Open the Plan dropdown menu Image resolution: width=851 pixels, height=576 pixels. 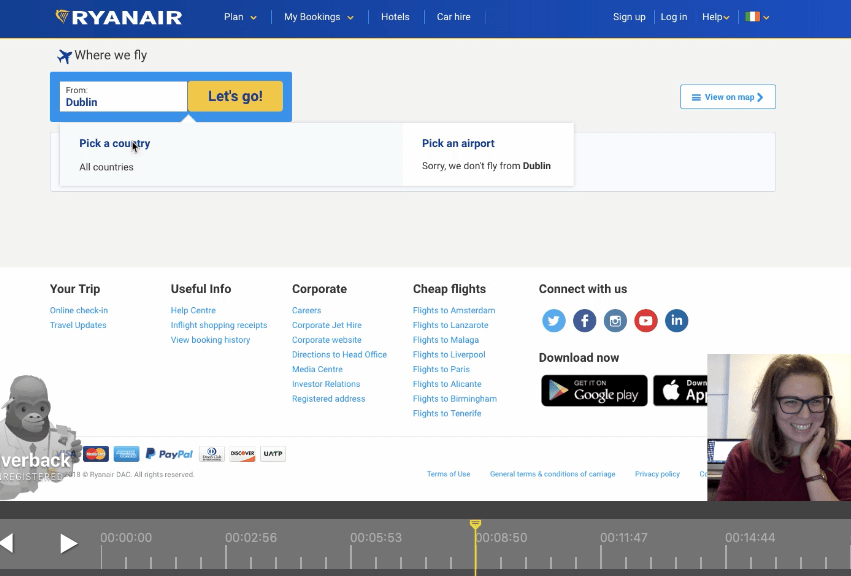pos(240,17)
